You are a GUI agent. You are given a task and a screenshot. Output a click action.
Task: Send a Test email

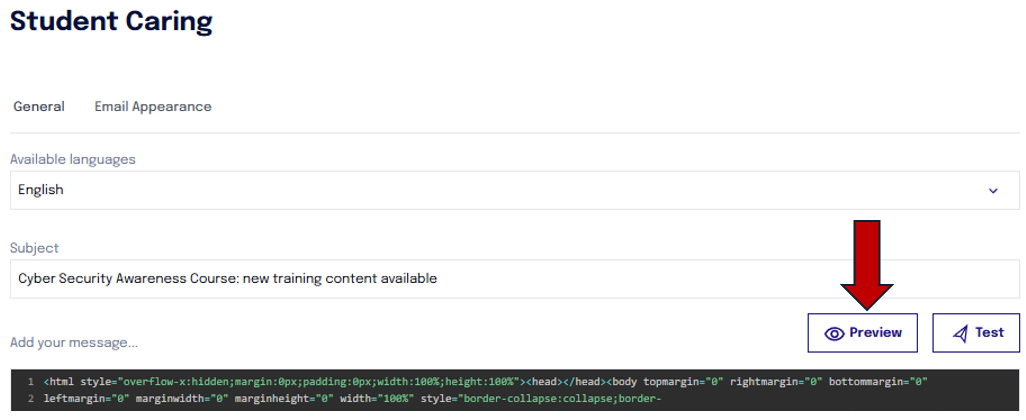tap(976, 332)
